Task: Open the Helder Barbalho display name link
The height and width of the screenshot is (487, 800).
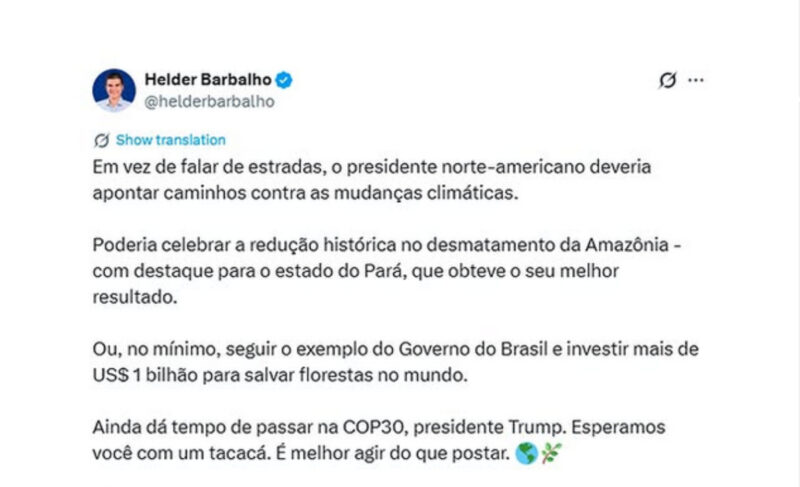Action: (208, 79)
